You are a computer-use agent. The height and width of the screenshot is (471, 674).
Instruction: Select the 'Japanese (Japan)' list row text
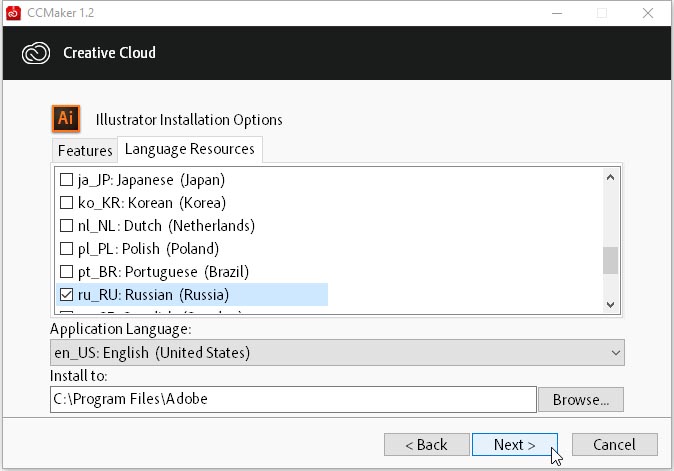coord(151,180)
